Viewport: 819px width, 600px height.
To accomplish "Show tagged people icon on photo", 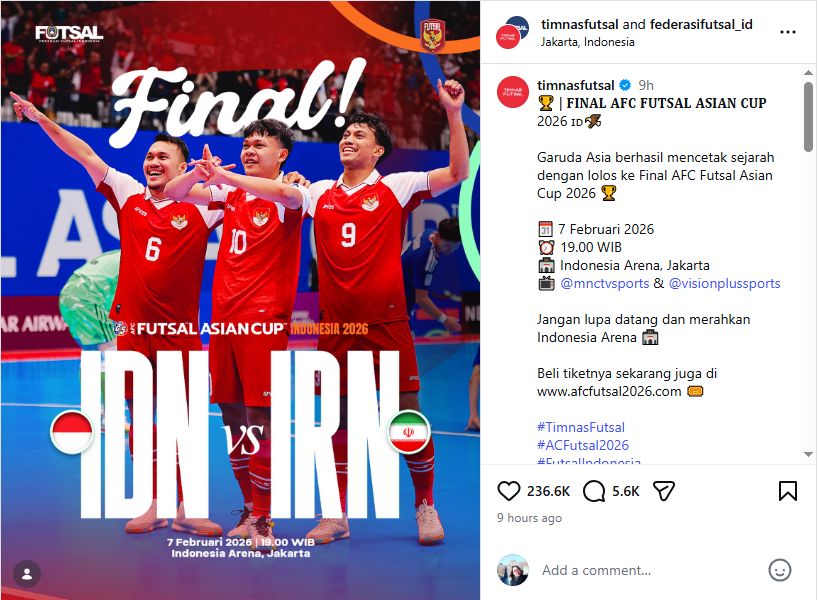I will tap(27, 574).
